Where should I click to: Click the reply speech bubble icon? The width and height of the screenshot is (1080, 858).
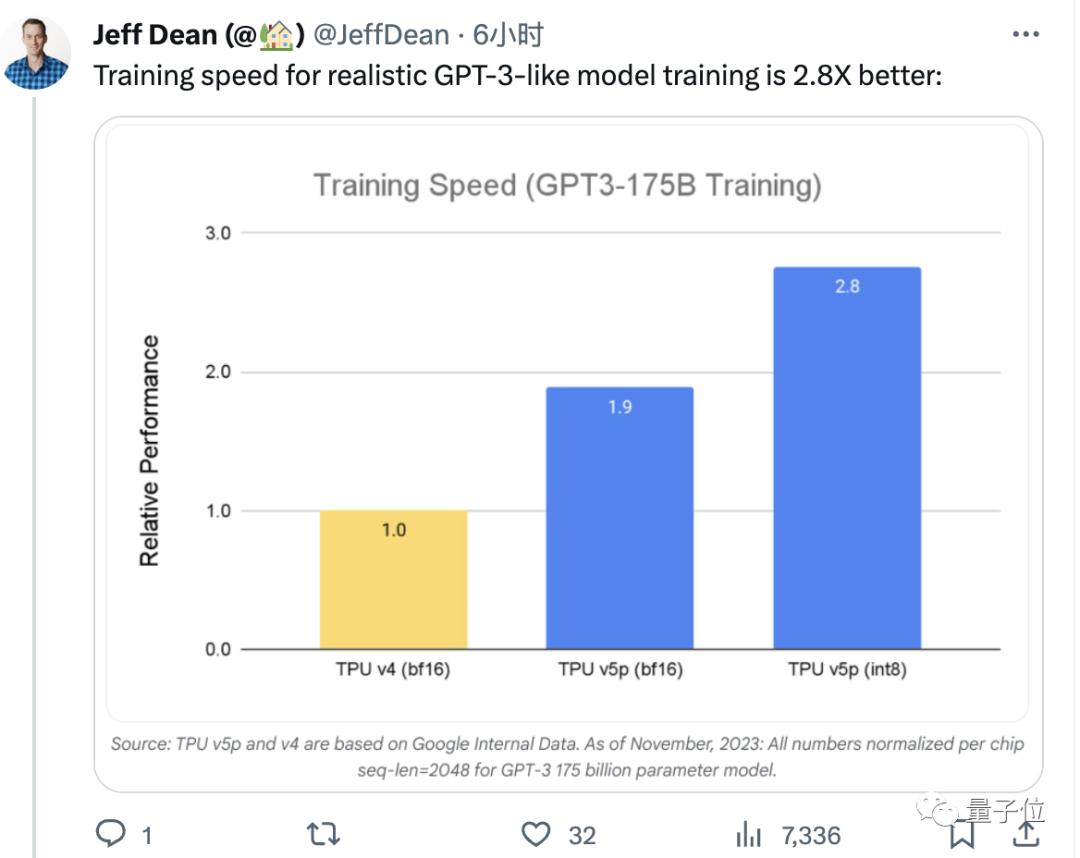pos(109,834)
